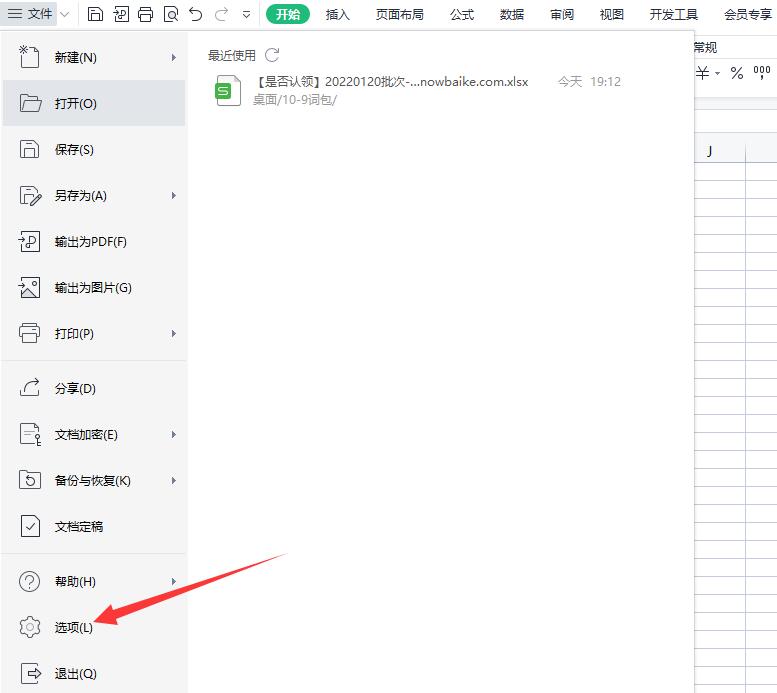Choose 退出(Q) to exit the app
The width and height of the screenshot is (777, 693).
click(x=94, y=673)
